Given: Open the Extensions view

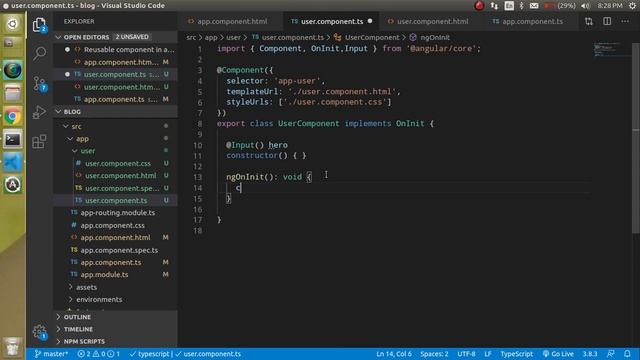Looking at the screenshot, I should click(40, 141).
